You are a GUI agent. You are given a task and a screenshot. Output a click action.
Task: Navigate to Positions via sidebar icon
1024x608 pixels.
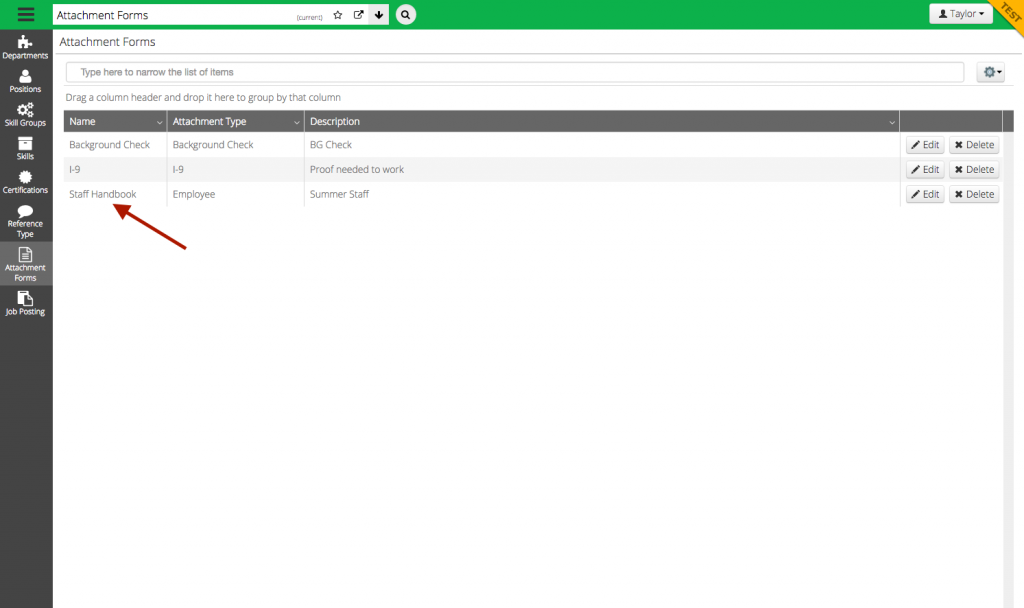coord(25,80)
